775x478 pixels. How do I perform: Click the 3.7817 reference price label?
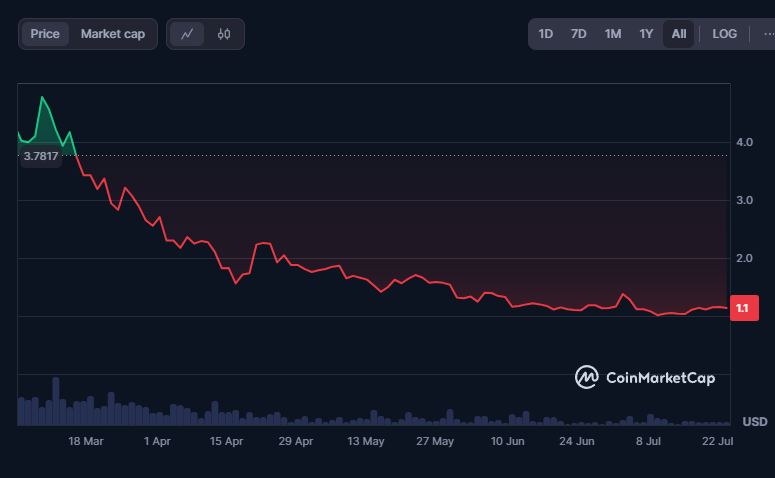pos(41,157)
